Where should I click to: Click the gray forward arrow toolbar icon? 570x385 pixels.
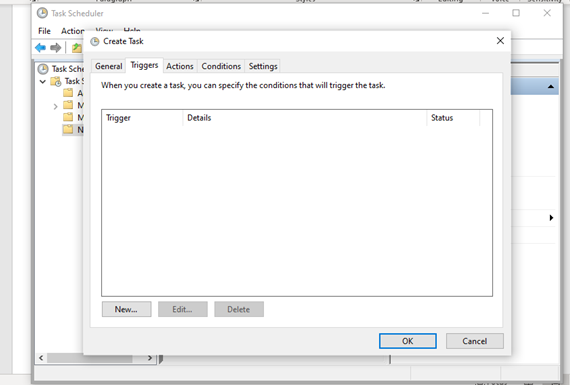[55, 48]
